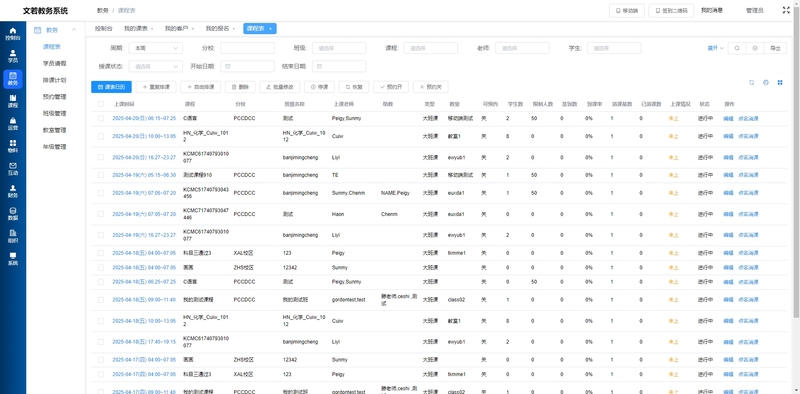Image resolution: width=800 pixels, height=394 pixels.
Task: Check row 2025-04-20 16:27~23:27 checkbox
Action: [101, 157]
